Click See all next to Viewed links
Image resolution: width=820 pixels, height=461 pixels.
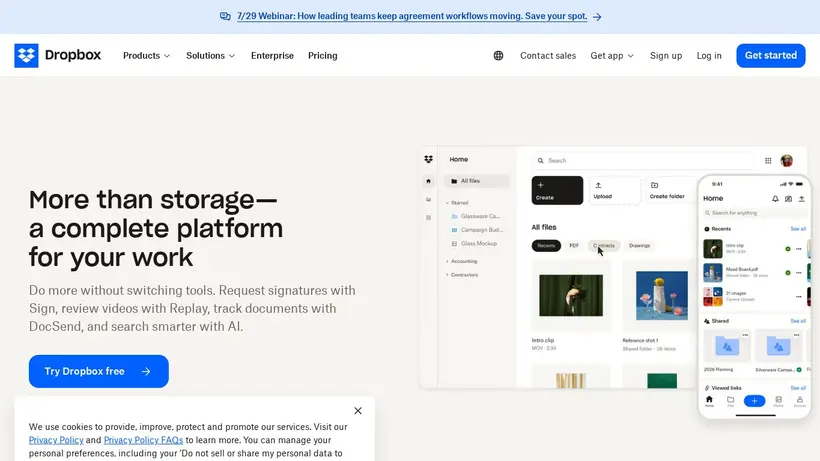pyautogui.click(x=798, y=388)
